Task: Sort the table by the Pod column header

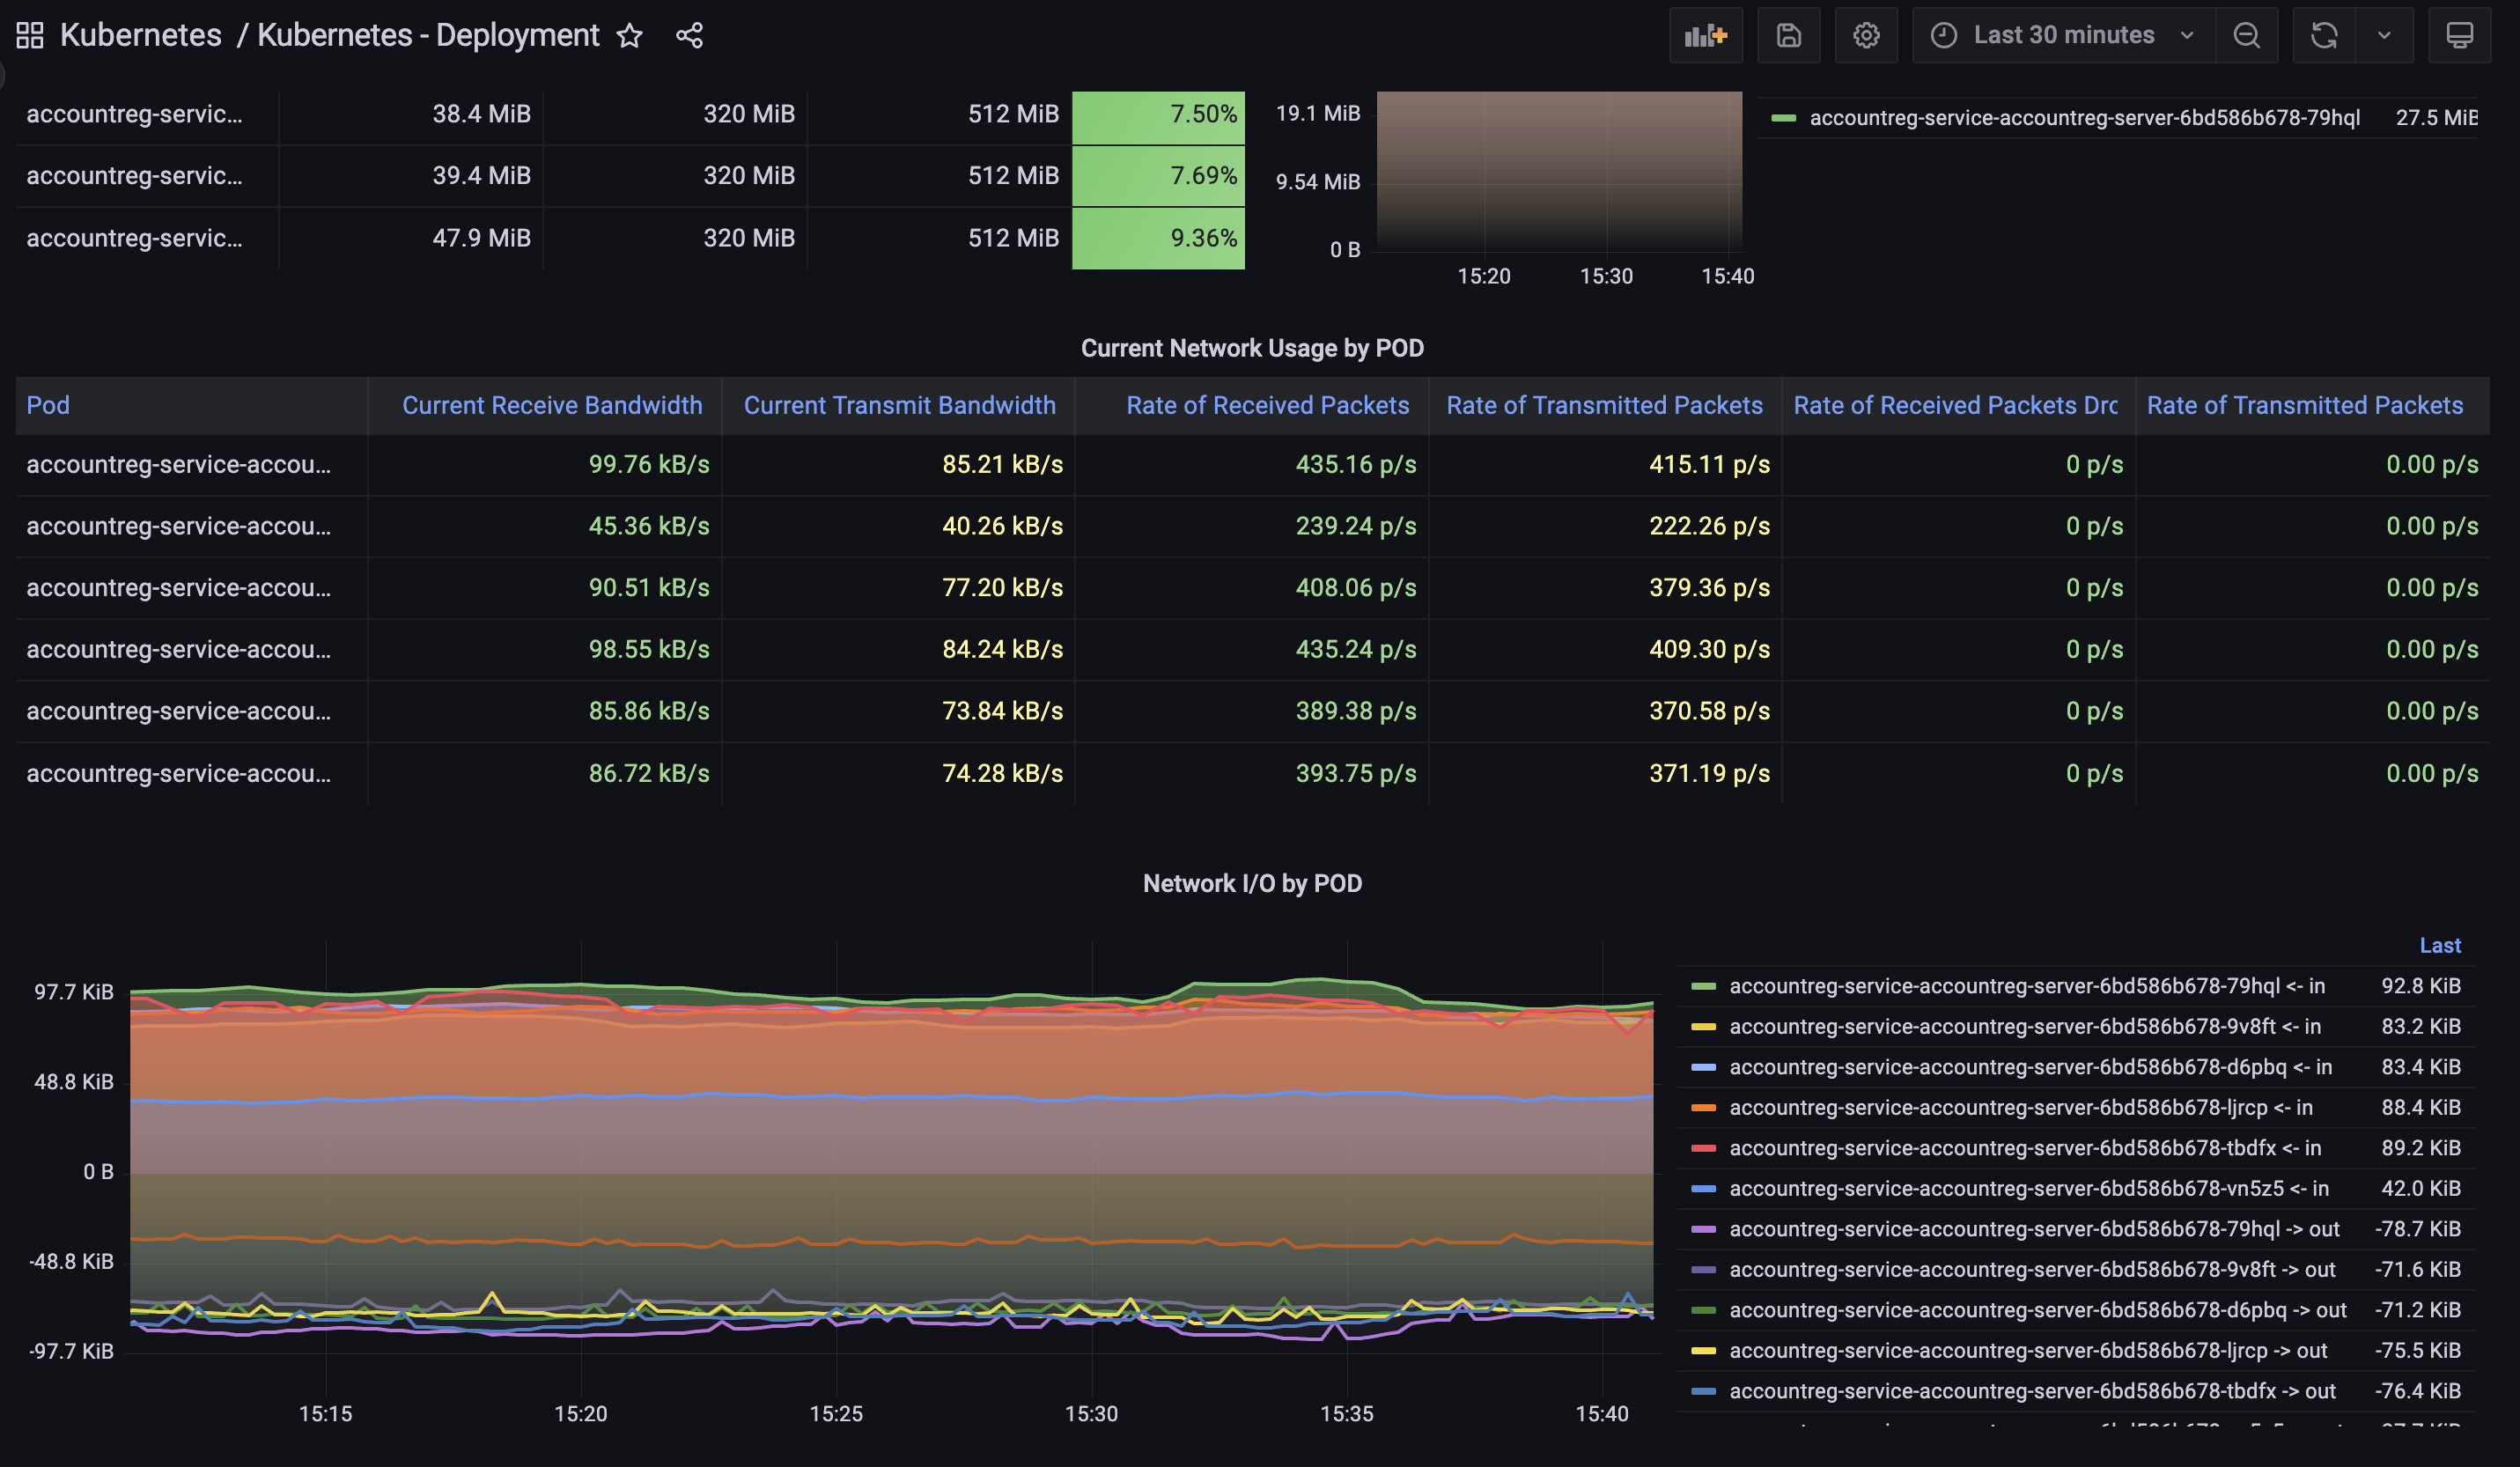Action: 48,405
